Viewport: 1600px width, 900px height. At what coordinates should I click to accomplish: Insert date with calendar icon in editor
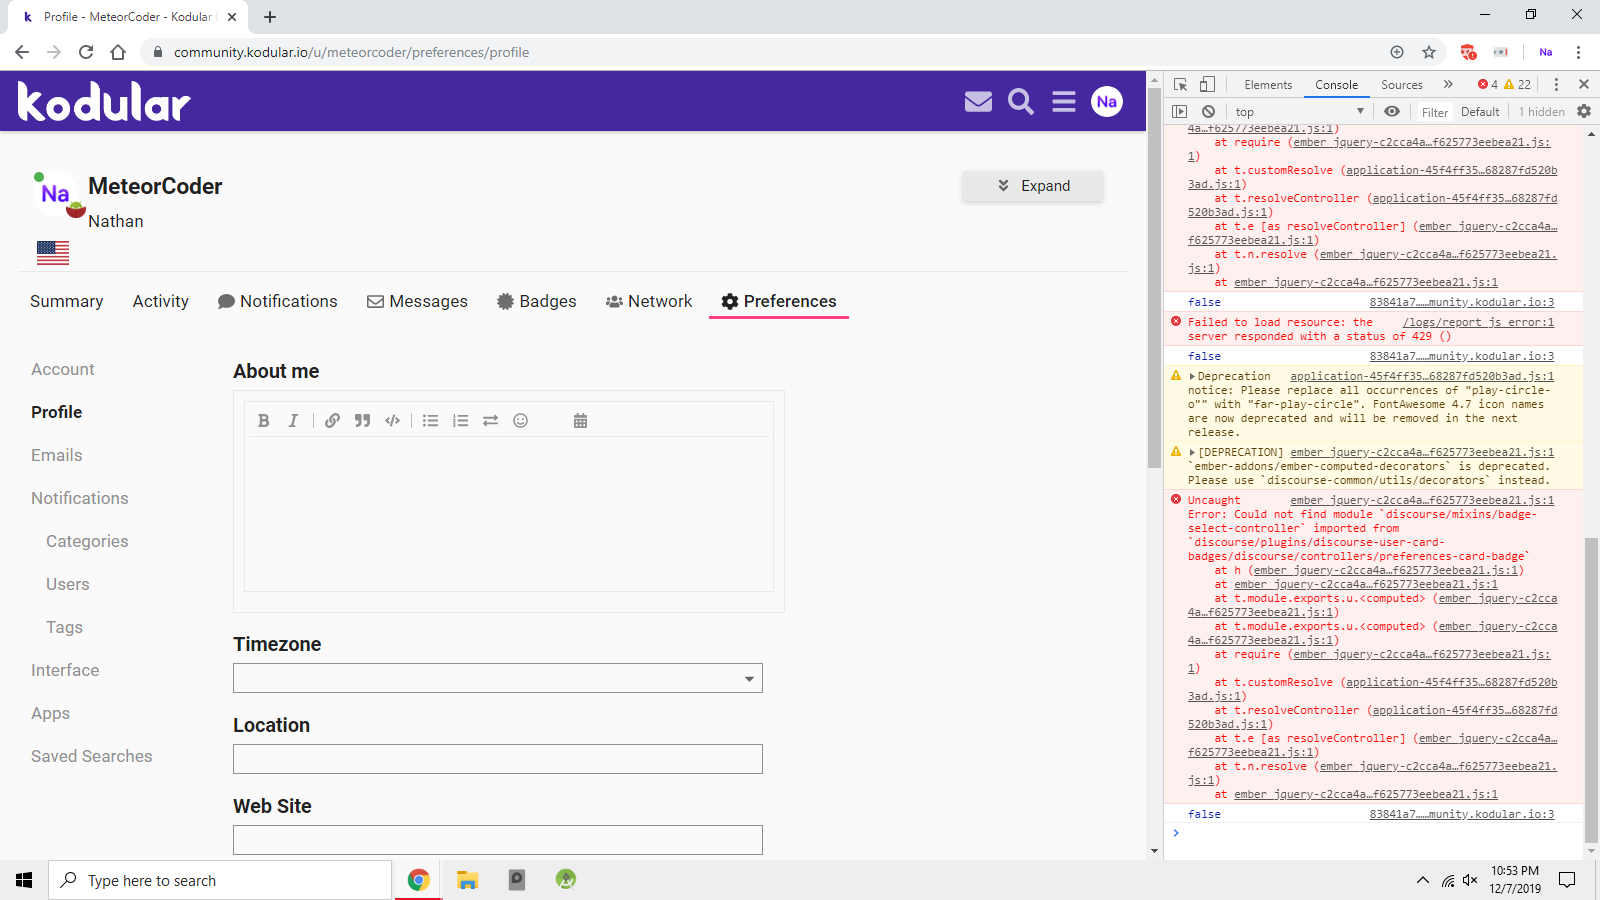[x=581, y=421]
